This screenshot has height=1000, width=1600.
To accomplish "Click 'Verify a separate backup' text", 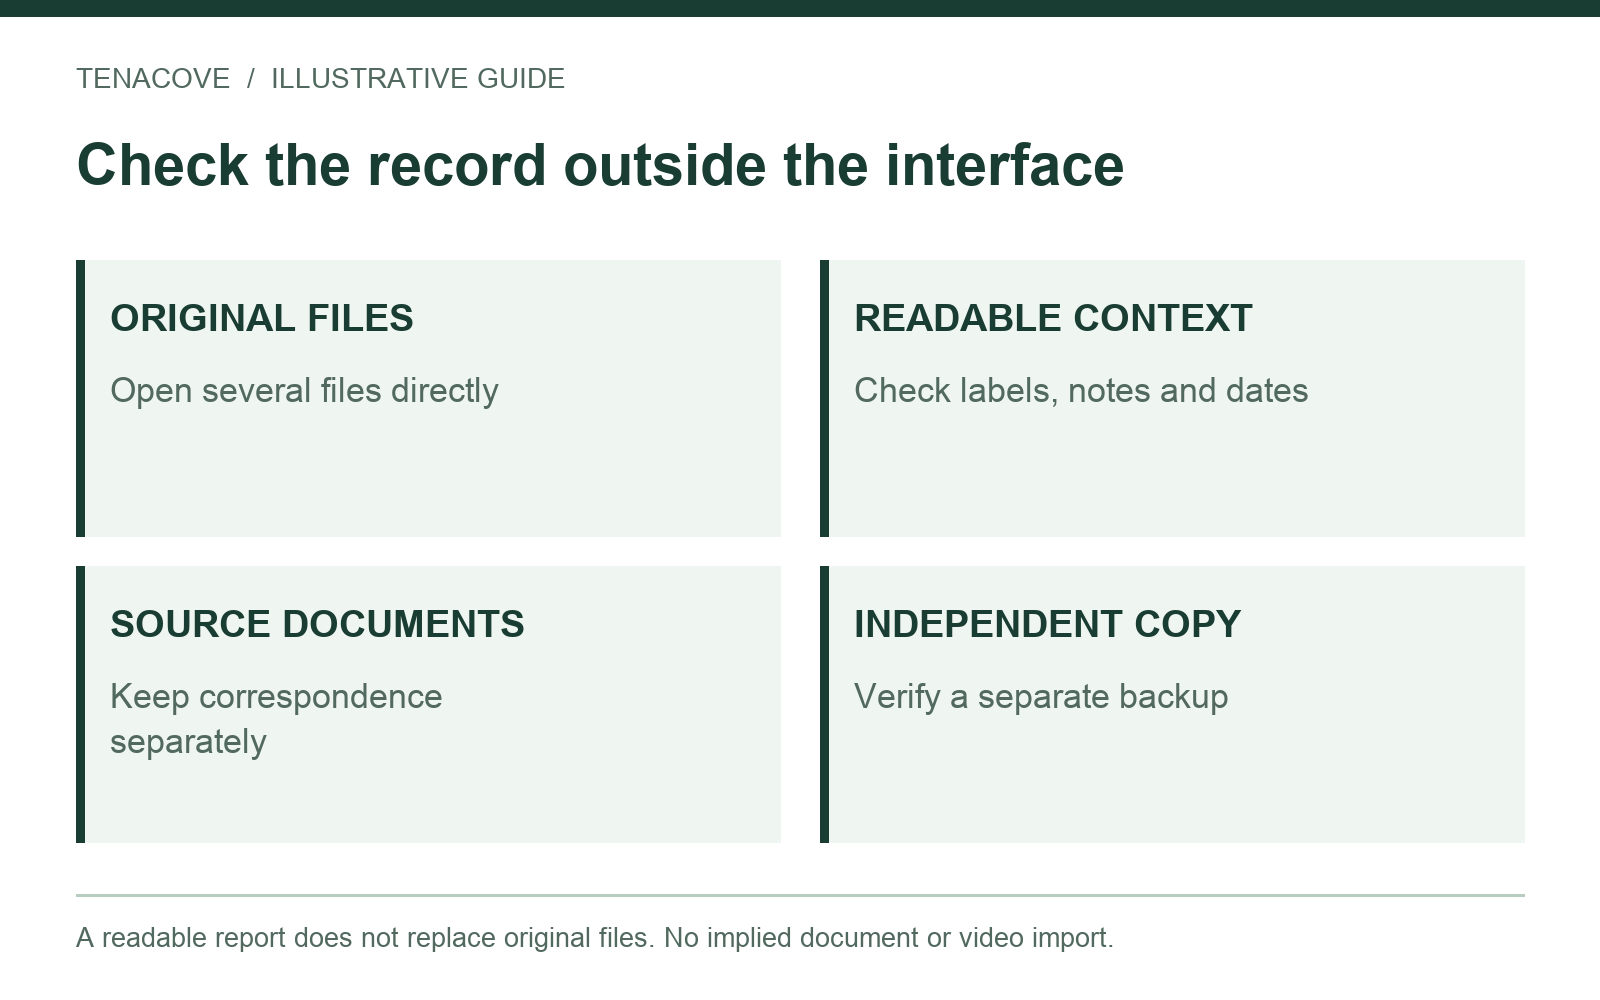I will pyautogui.click(x=1041, y=697).
